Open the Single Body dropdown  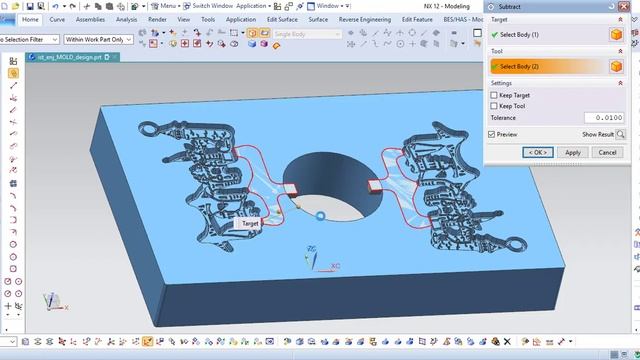(x=307, y=34)
